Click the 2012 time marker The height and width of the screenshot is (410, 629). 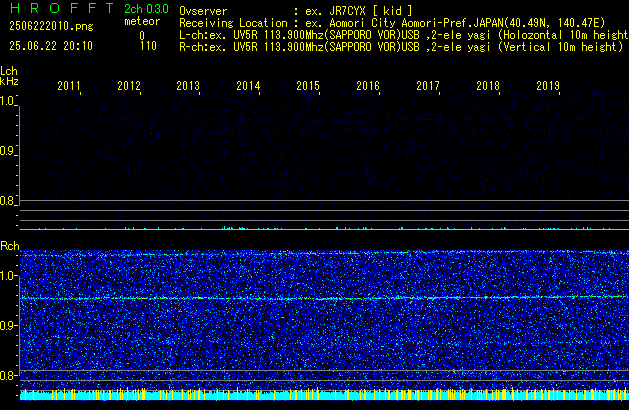coord(129,86)
